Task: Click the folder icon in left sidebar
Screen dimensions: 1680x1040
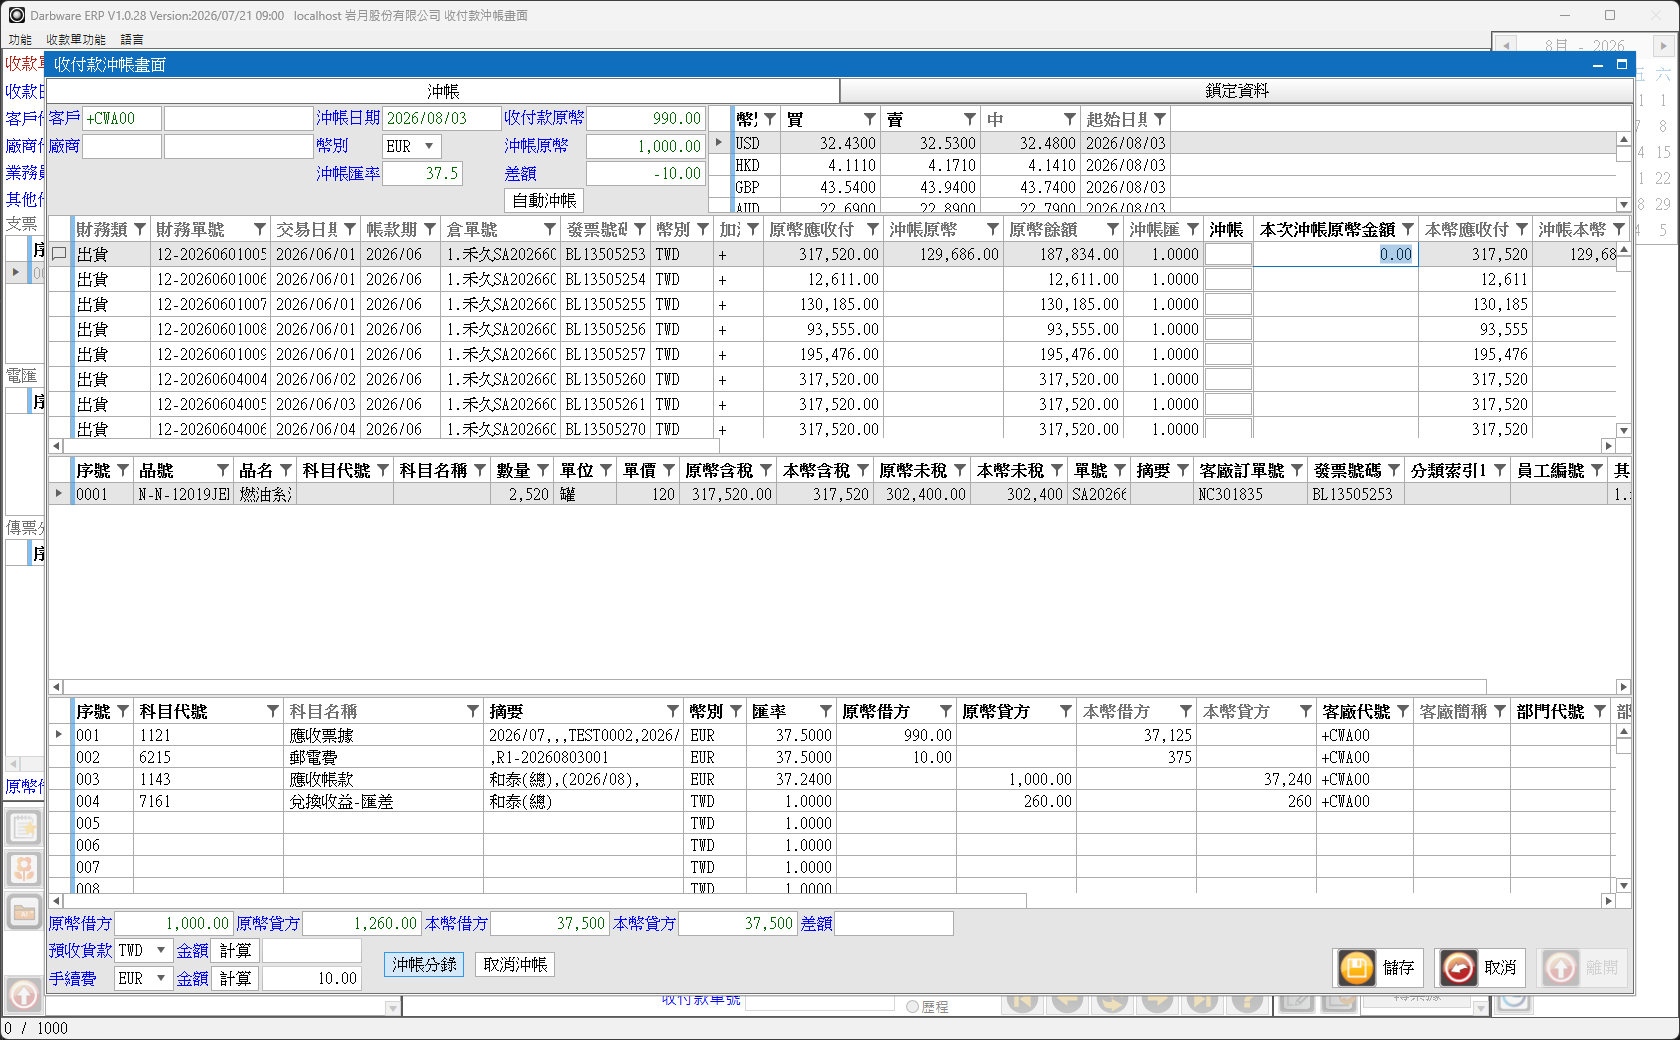Action: [x=24, y=911]
